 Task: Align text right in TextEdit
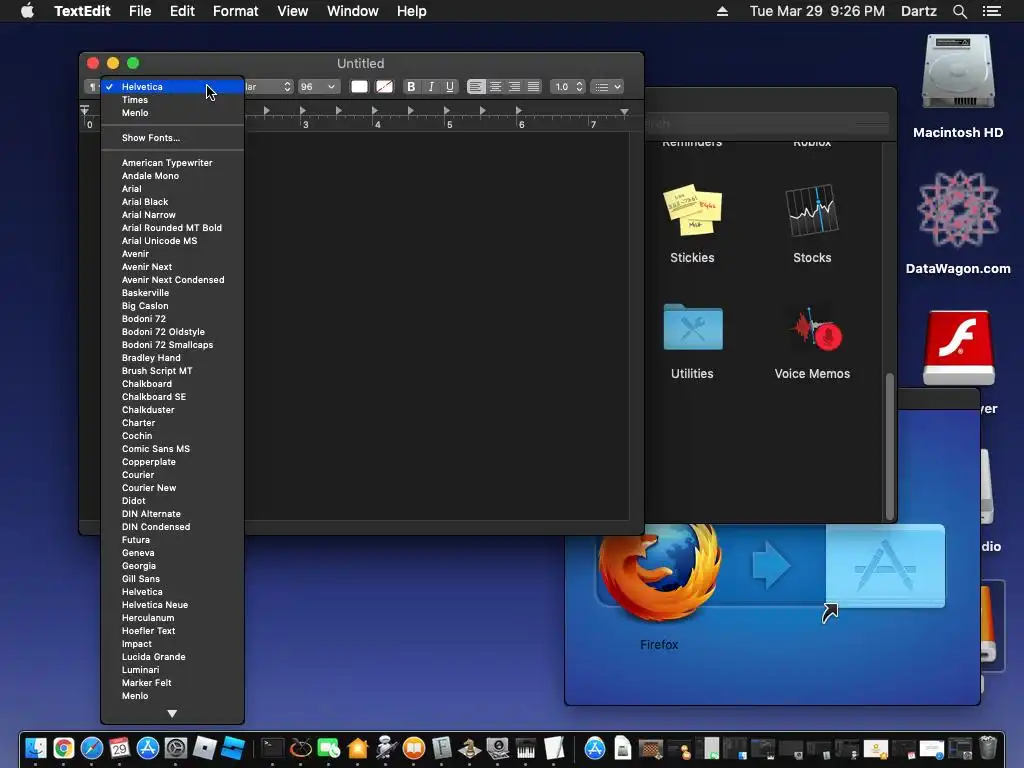(515, 86)
